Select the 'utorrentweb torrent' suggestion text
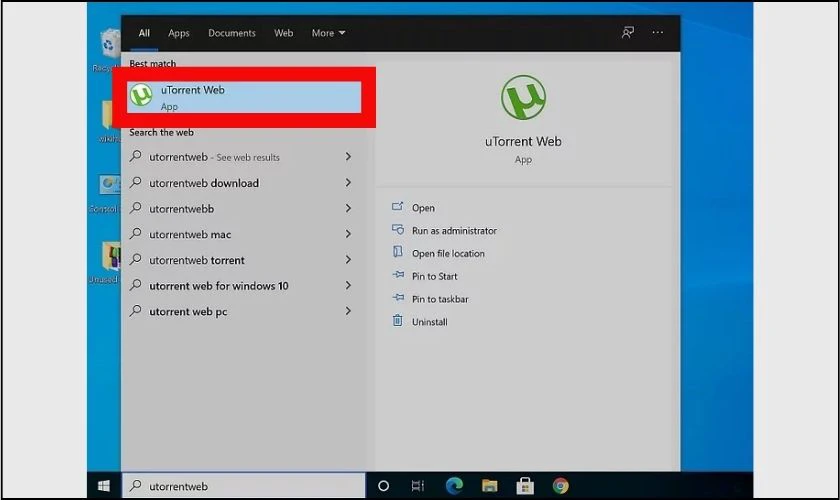The image size is (840, 500). click(197, 260)
